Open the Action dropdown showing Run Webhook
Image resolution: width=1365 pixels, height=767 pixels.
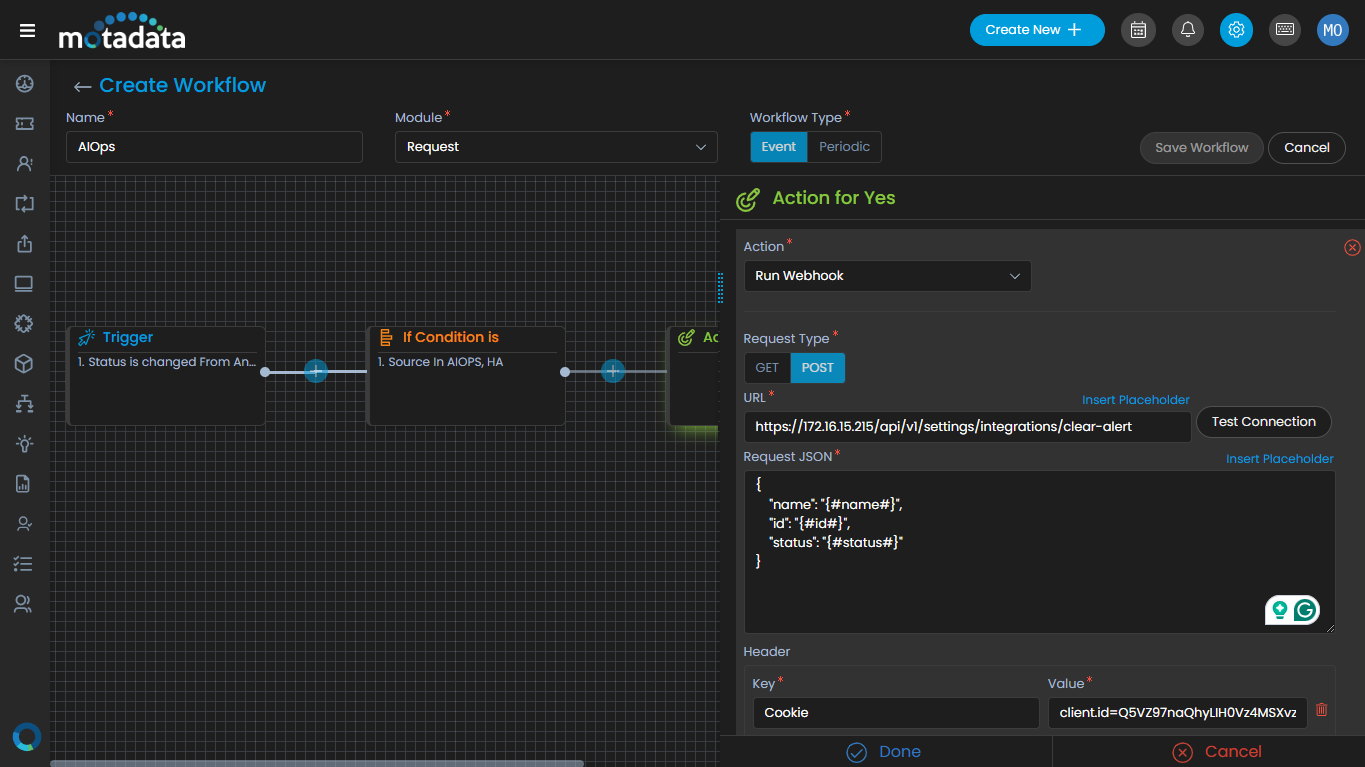887,276
